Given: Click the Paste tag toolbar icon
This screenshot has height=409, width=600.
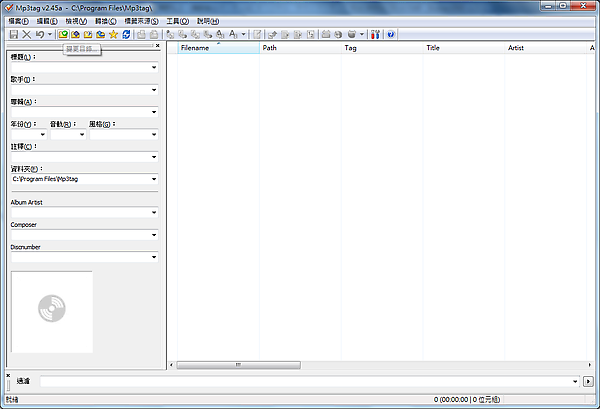Looking at the screenshot, I should [x=154, y=34].
